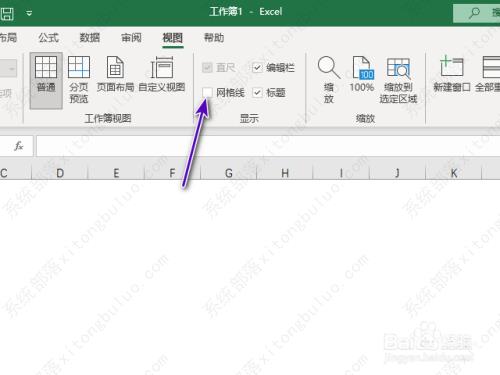This screenshot has height=375, width=500.
Task: Open a 新建窗口 new window
Action: 452,74
